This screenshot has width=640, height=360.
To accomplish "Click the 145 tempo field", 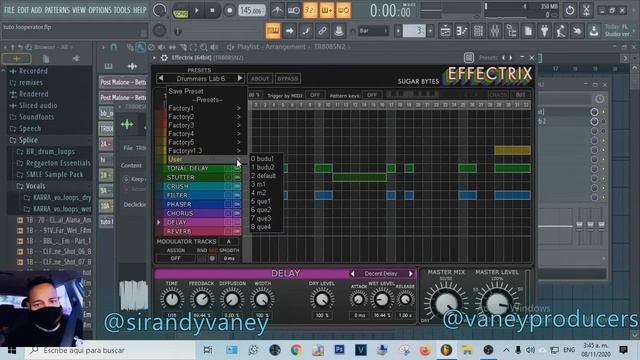I will pos(251,11).
